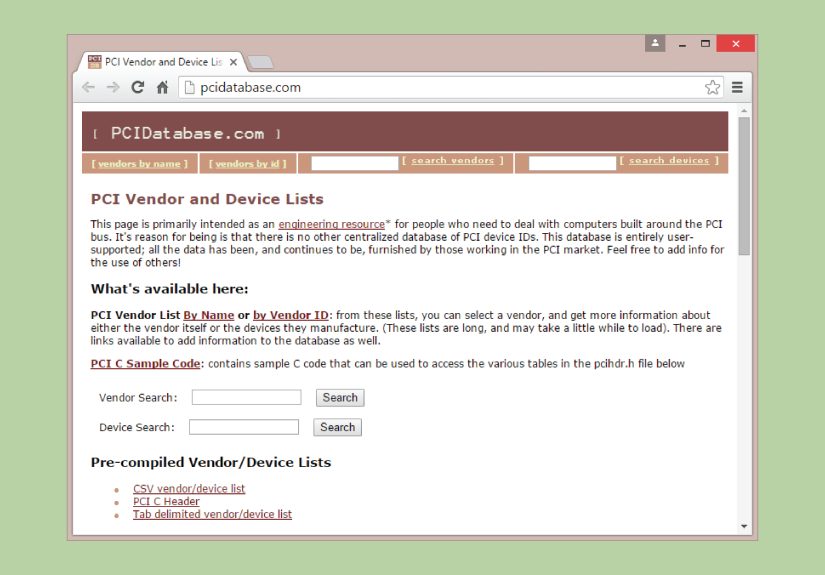
Task: Open the Chrome hamburger menu
Action: click(737, 87)
